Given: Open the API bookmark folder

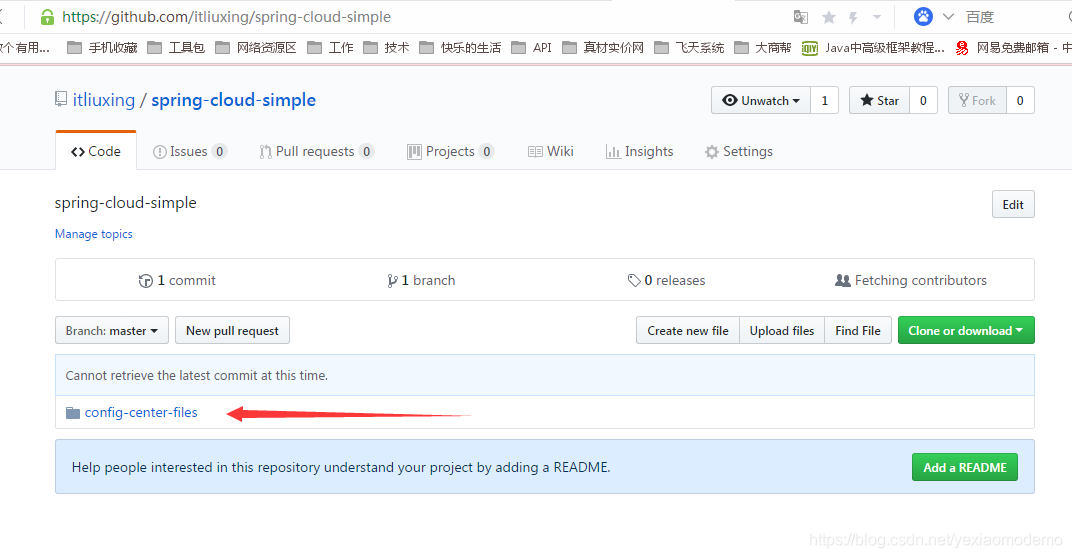Looking at the screenshot, I should (532, 48).
